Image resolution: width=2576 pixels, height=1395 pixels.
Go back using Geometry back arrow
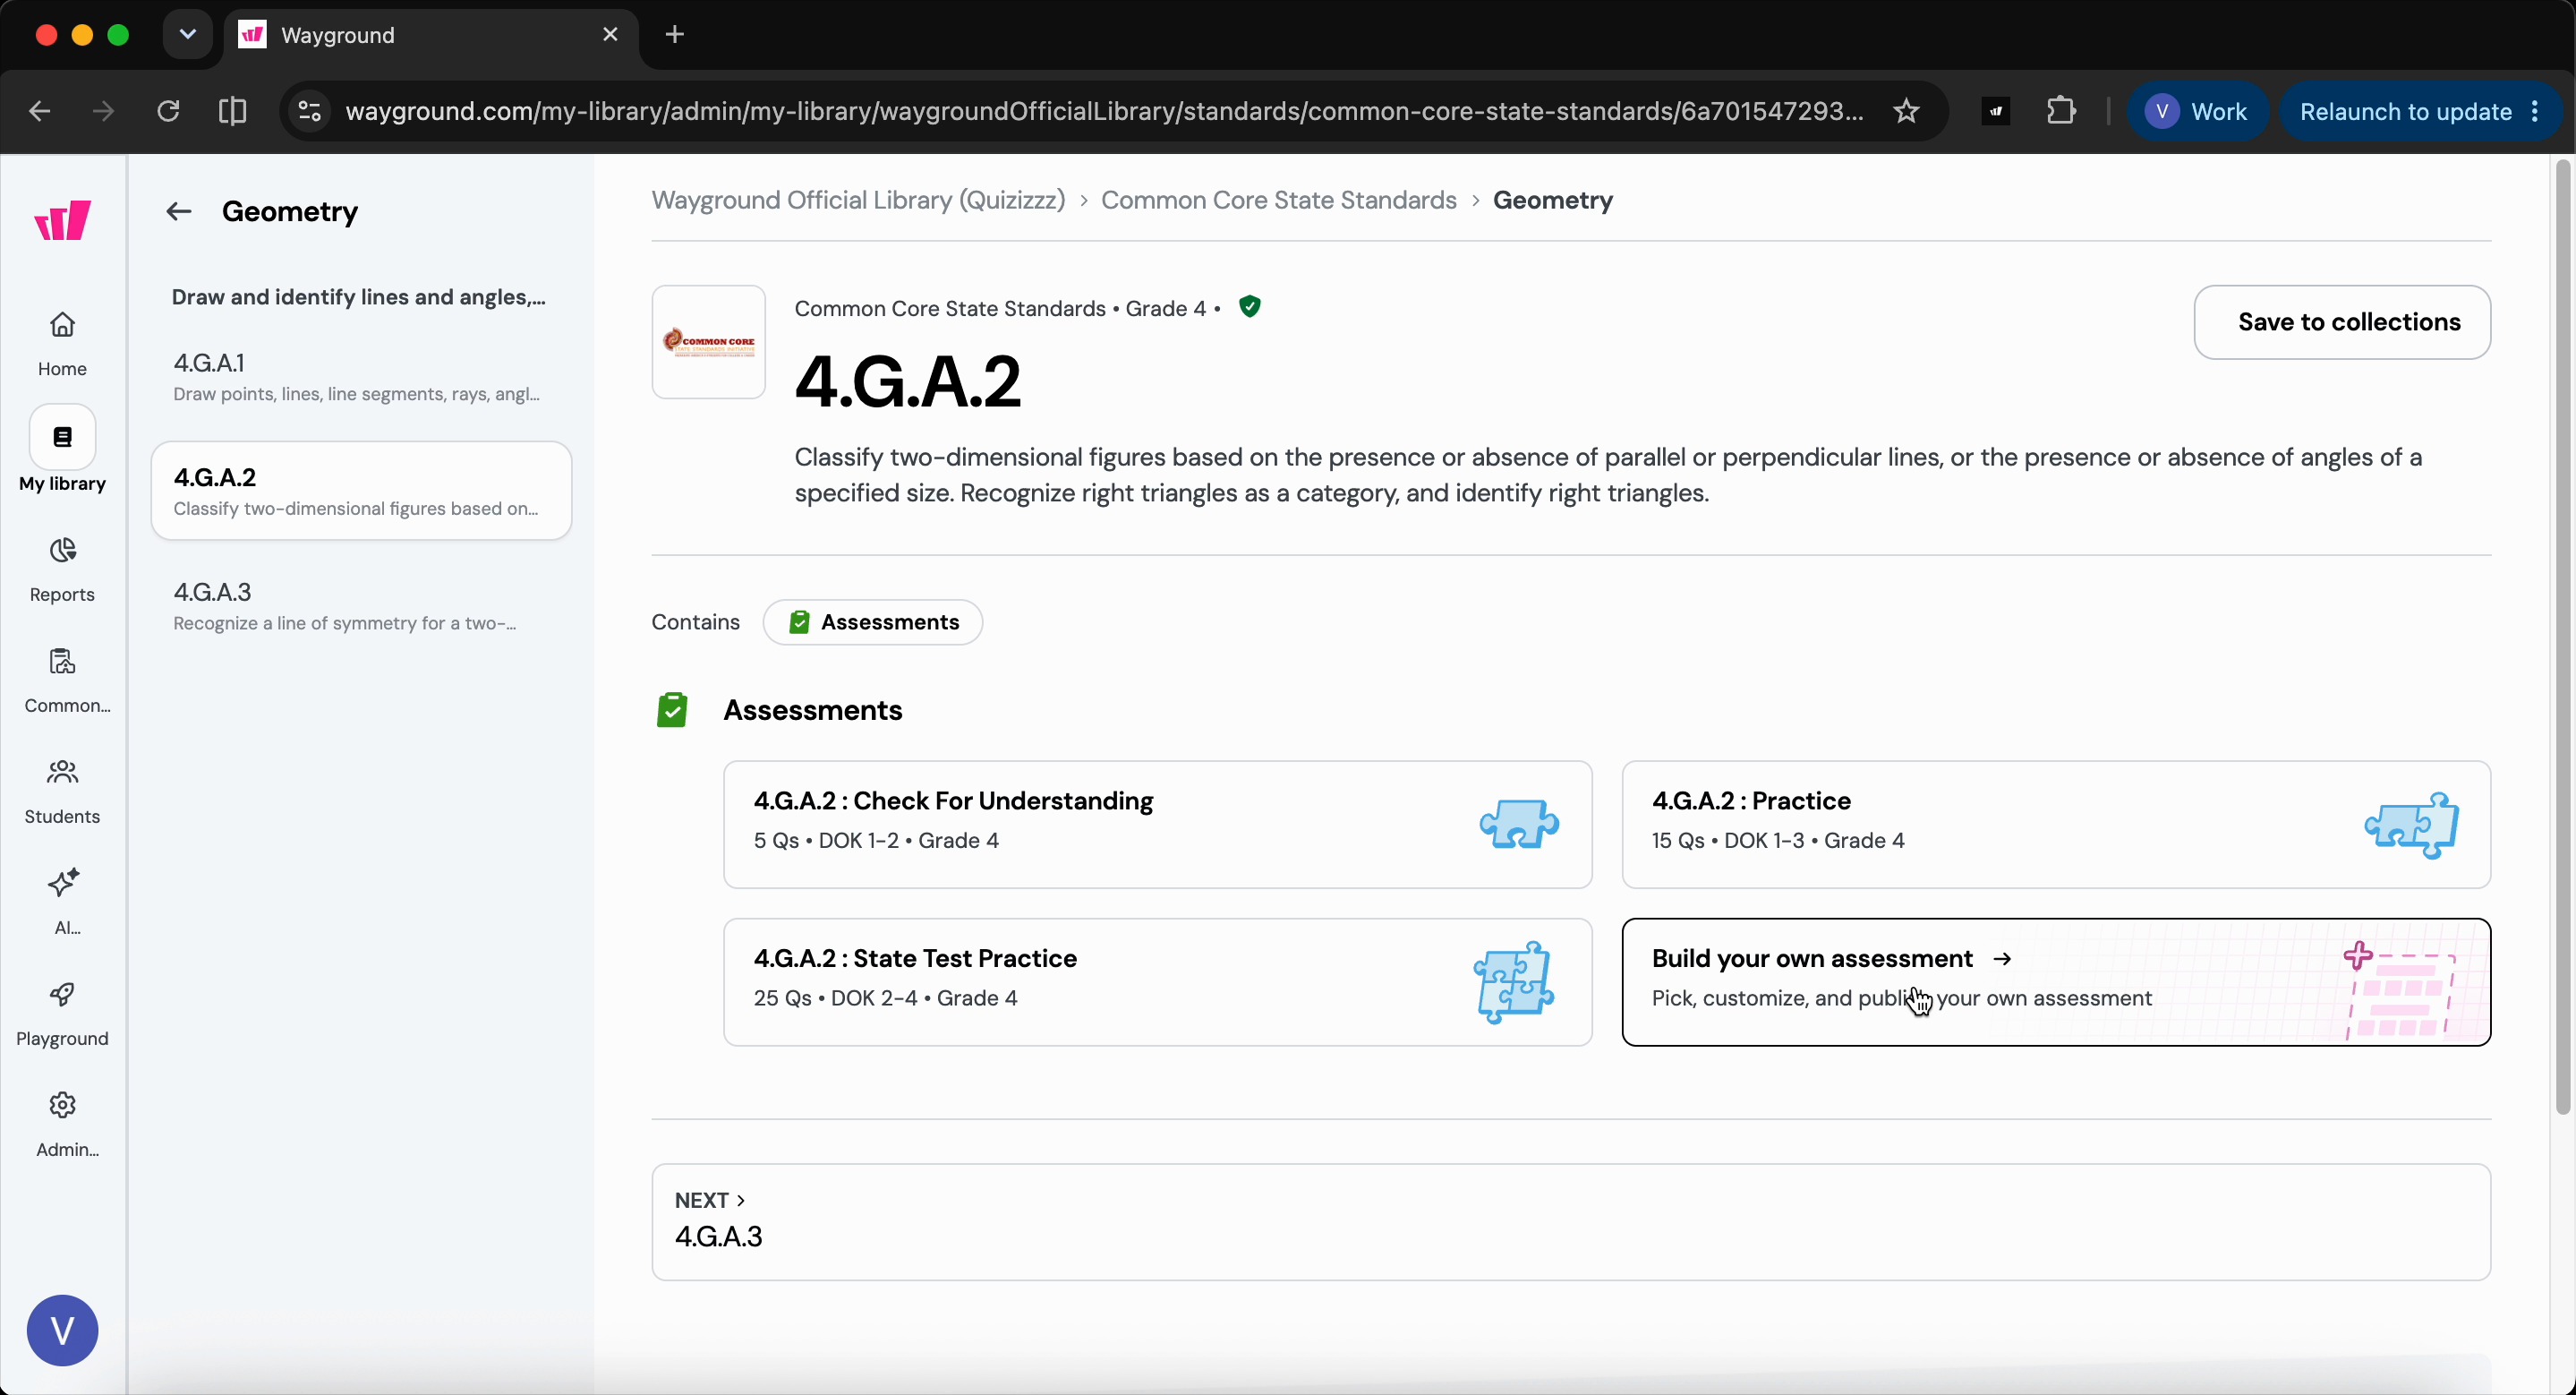tap(179, 212)
